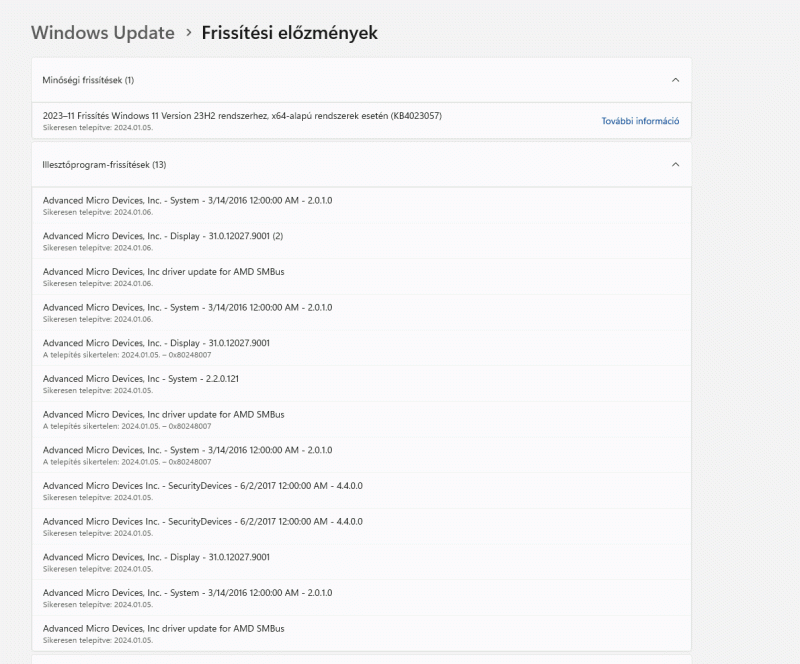This screenshot has width=800, height=664.
Task: Select successful System 2.0.1.0 from 2024.01.05
Action: (187, 593)
